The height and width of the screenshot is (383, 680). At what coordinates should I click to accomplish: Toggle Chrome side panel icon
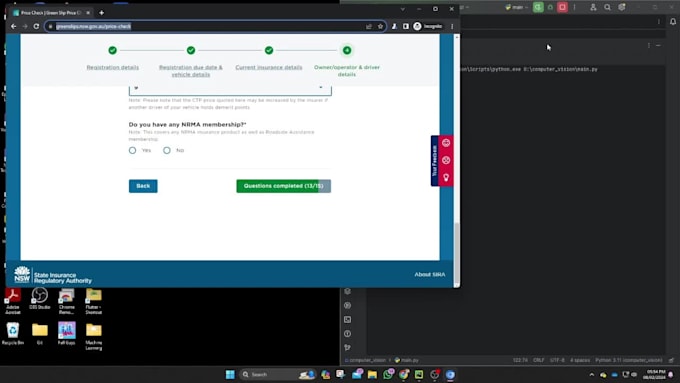point(405,26)
